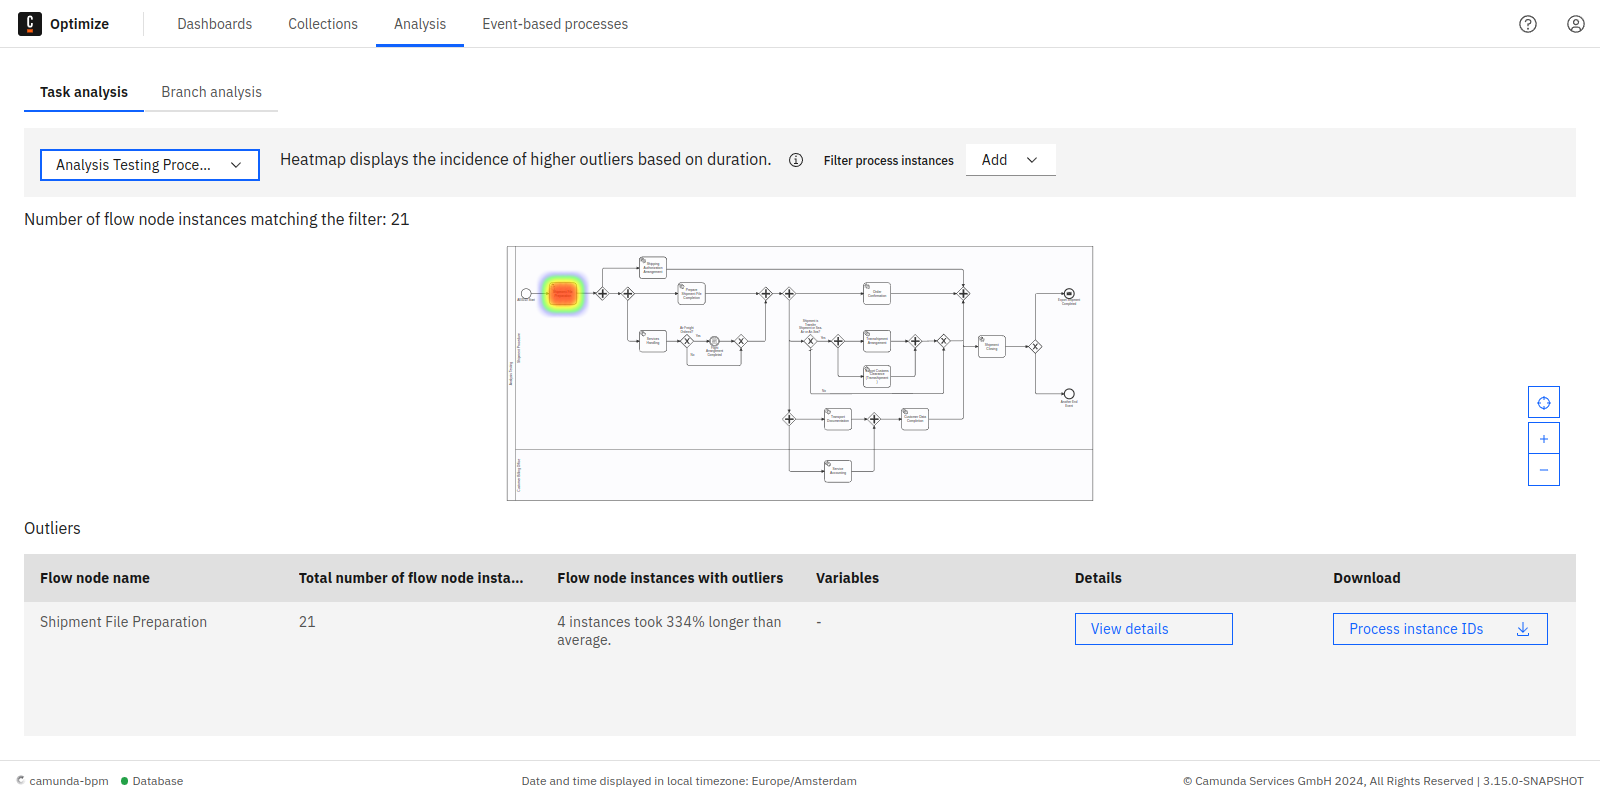
Task: Select the Task analysis tab
Action: point(84,92)
